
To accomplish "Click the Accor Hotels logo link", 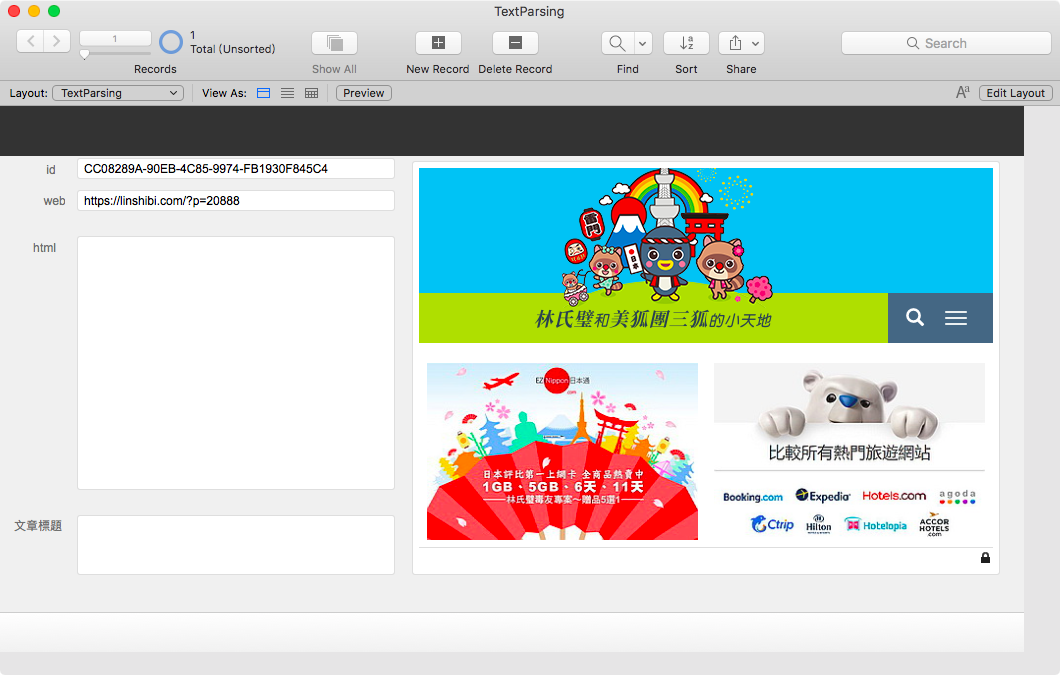I will (934, 524).
